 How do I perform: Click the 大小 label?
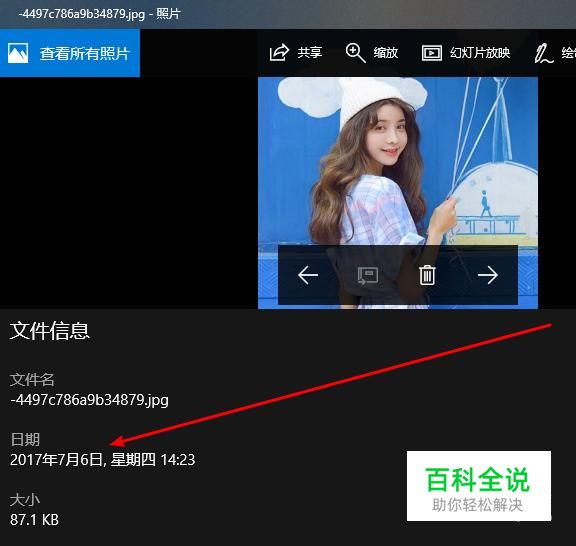(25, 500)
